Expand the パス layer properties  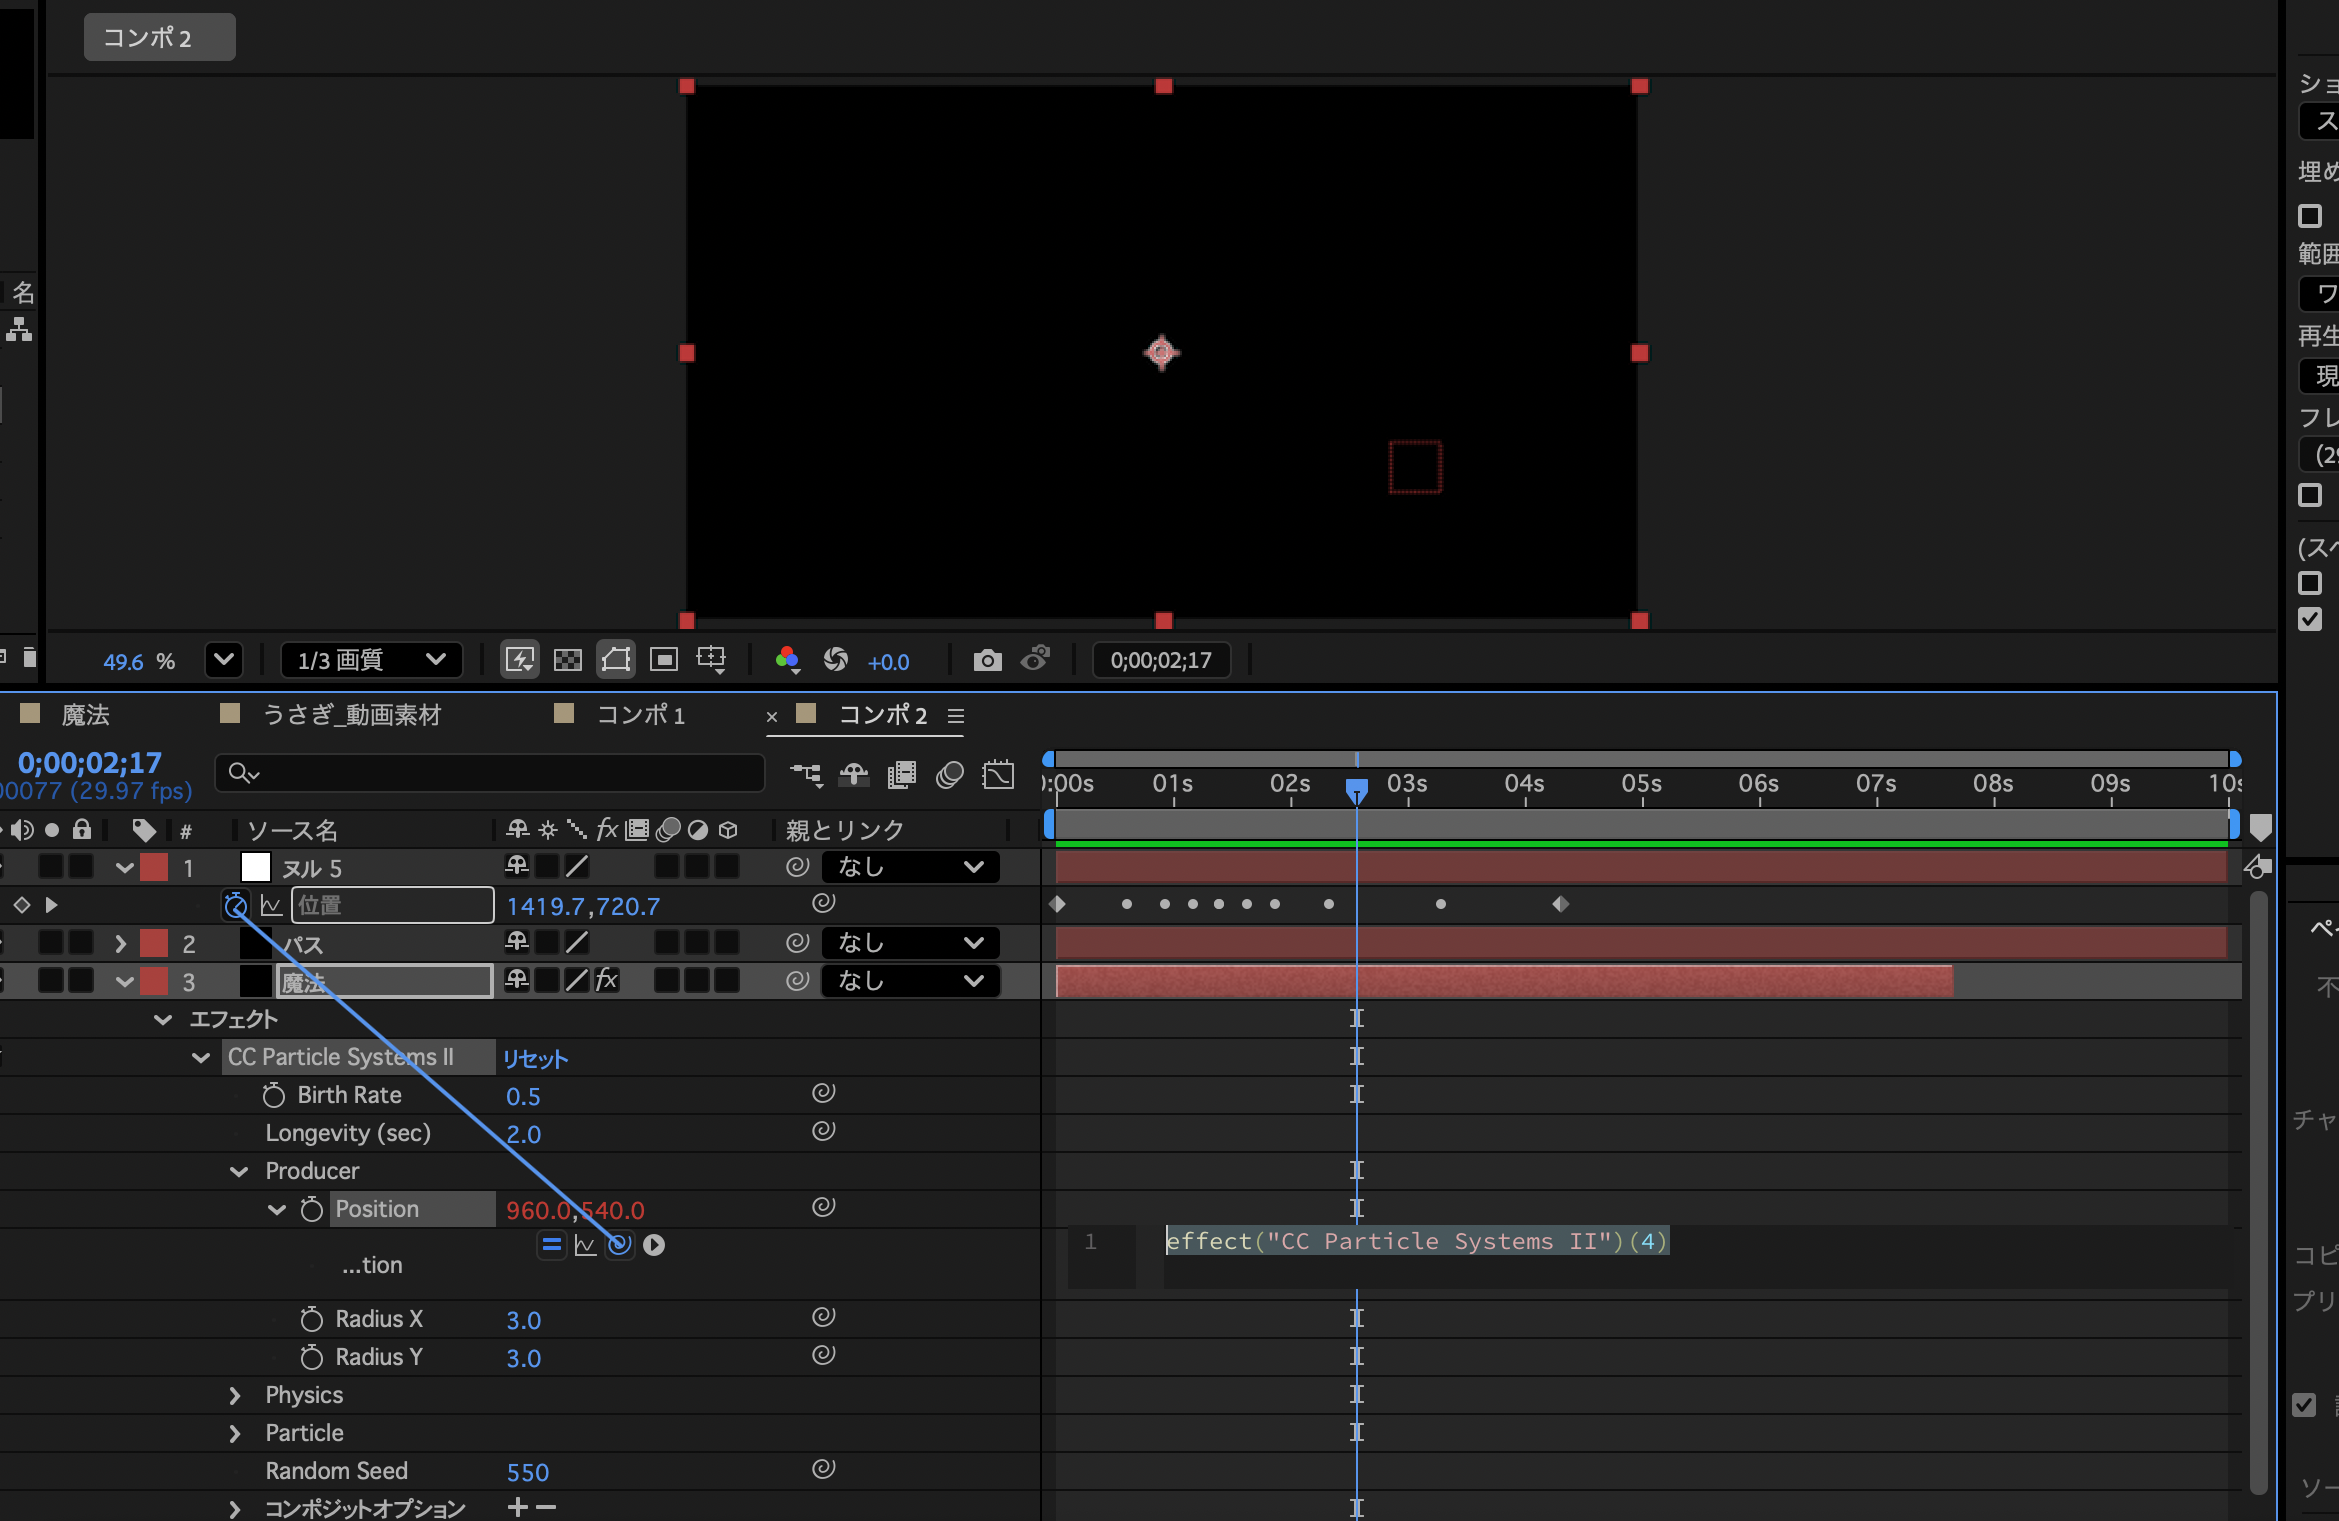(x=121, y=944)
